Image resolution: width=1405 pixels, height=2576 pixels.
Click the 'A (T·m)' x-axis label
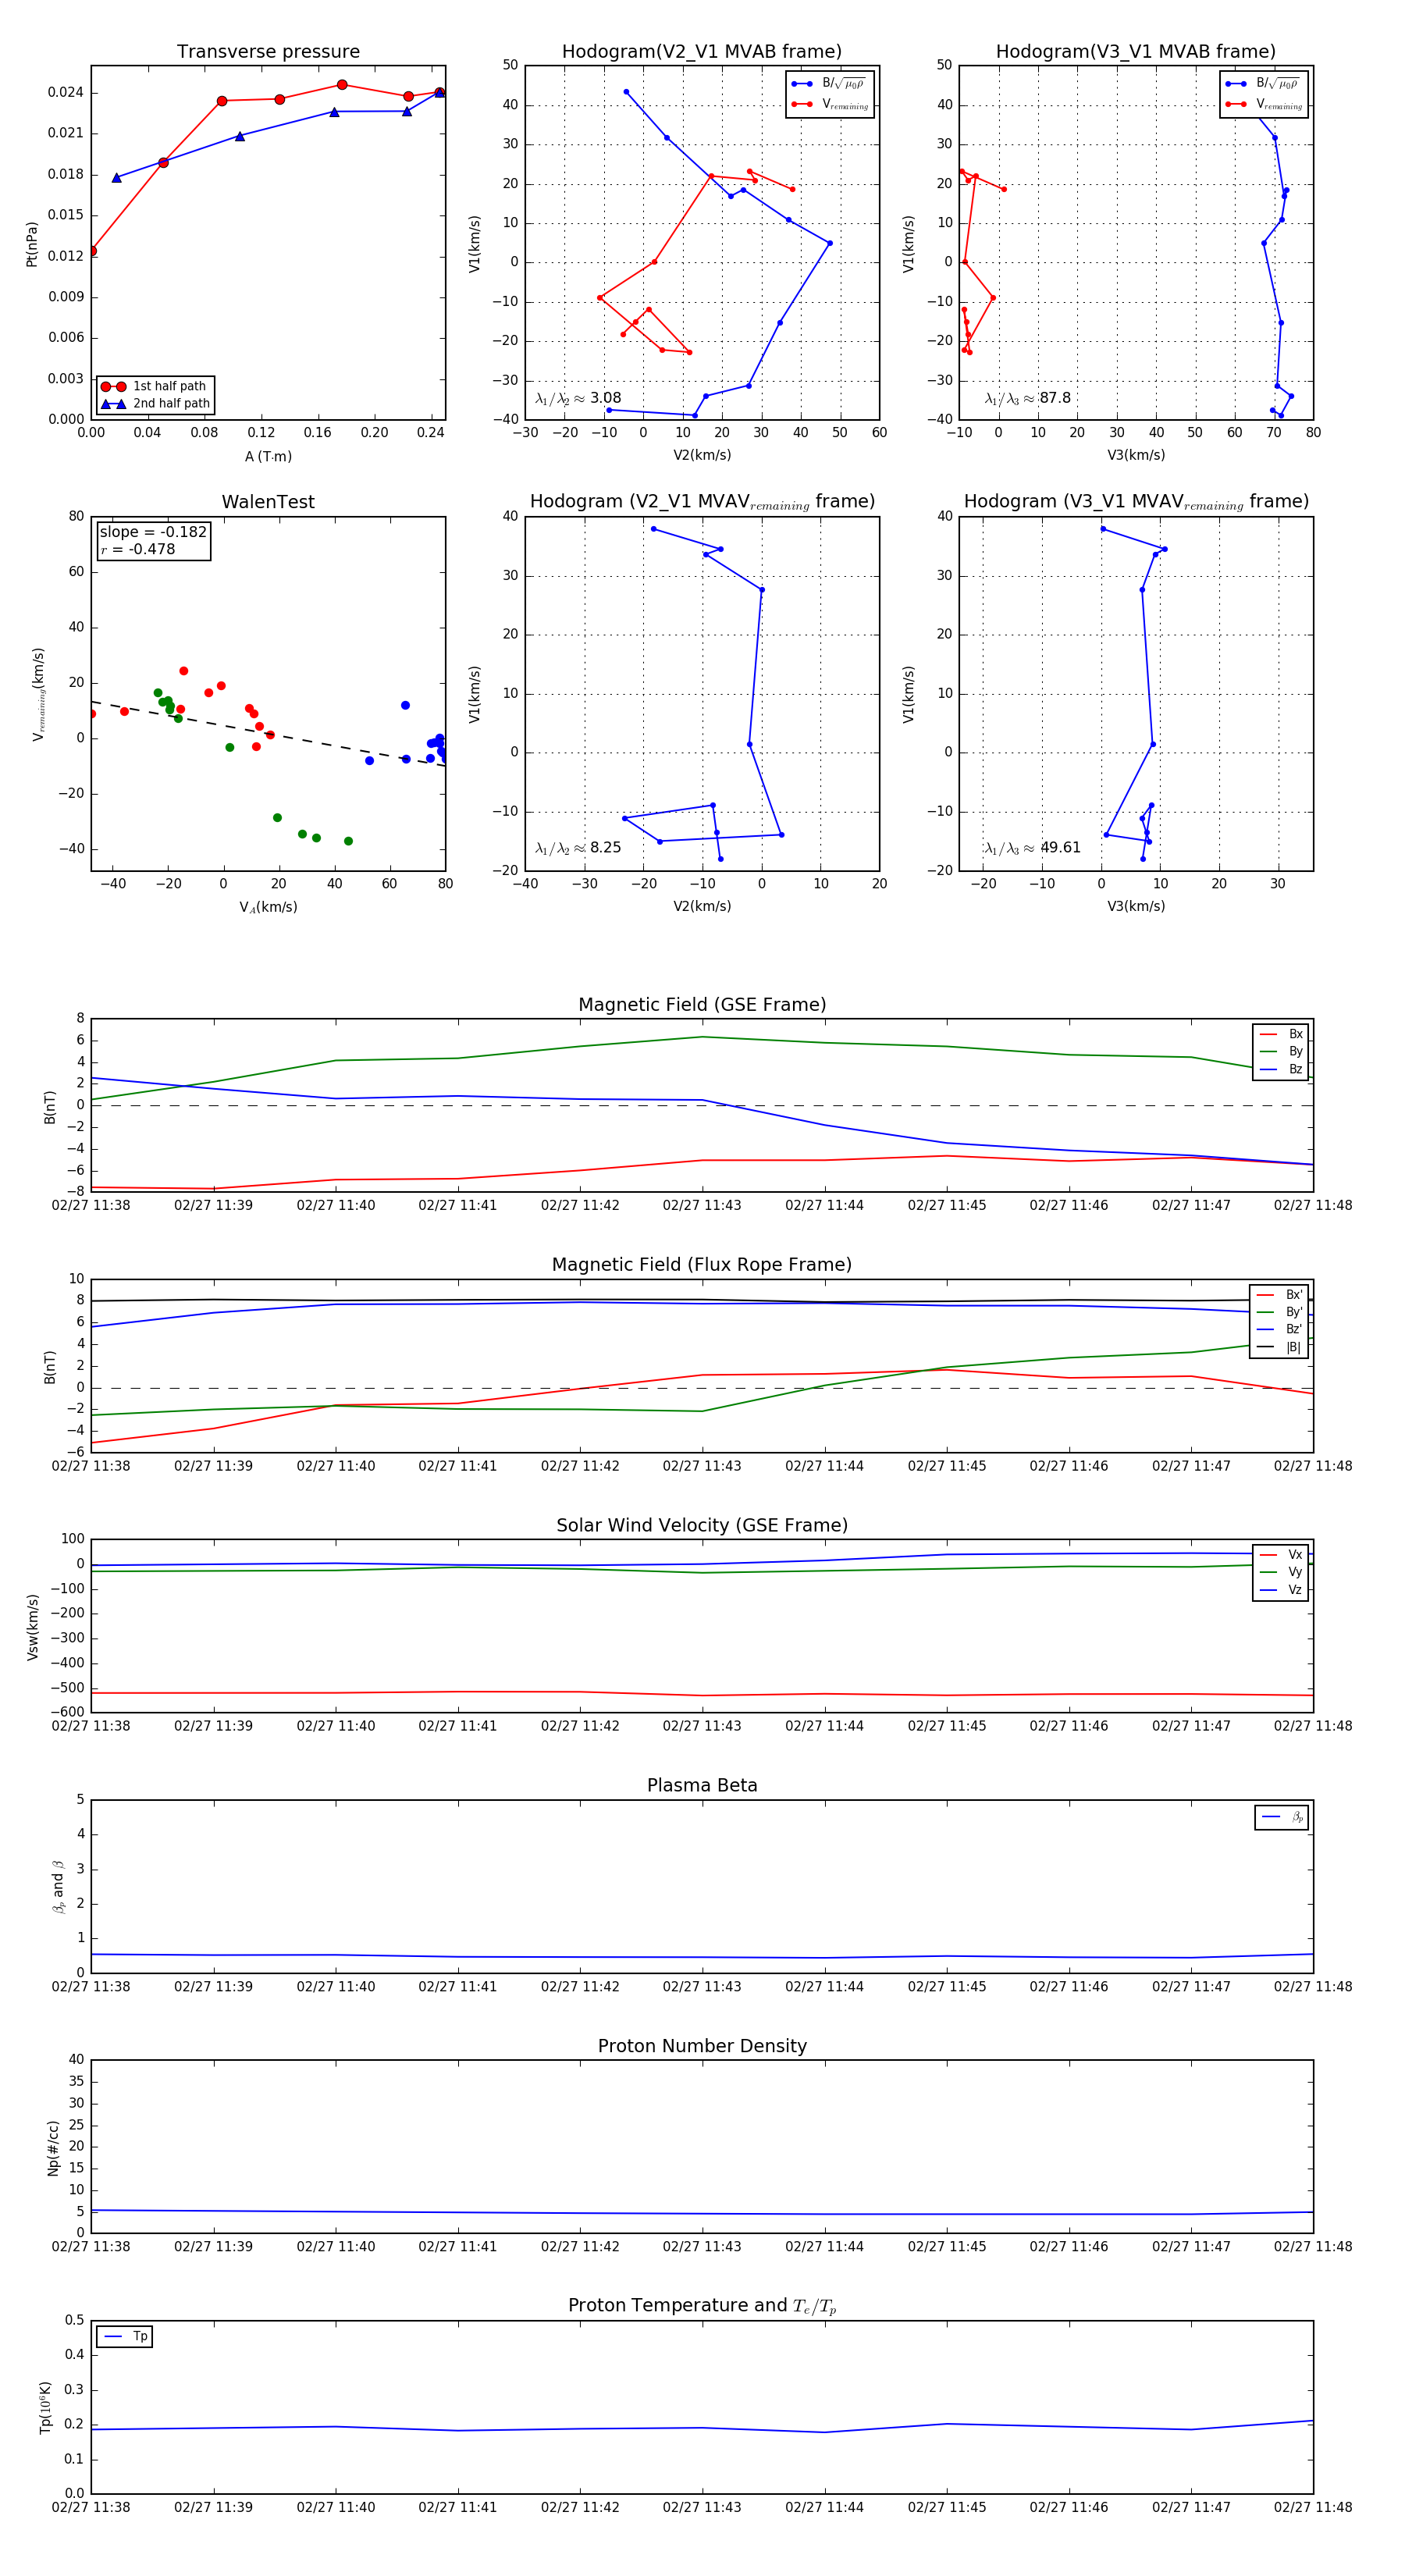(268, 457)
